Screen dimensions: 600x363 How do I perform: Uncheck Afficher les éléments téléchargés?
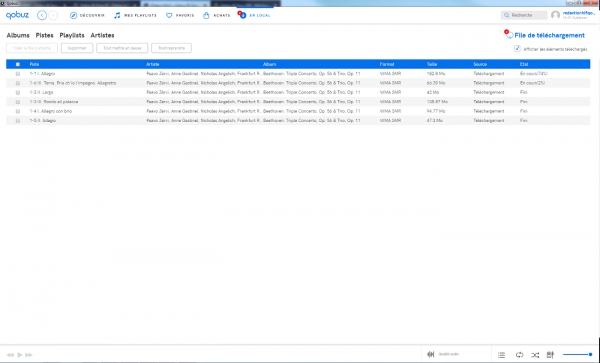[x=517, y=49]
